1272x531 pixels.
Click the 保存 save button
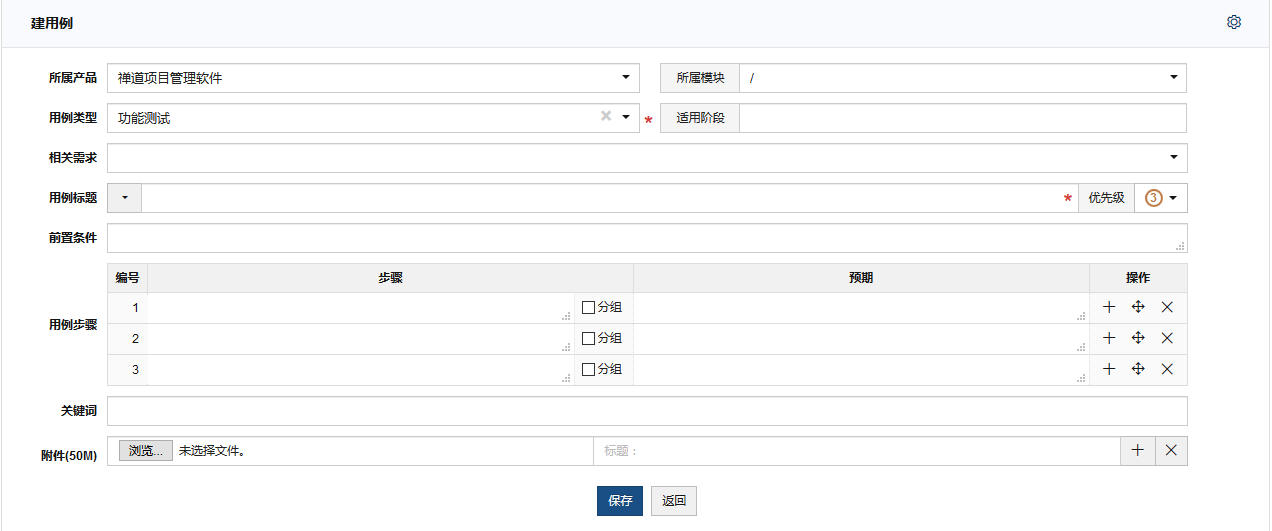620,501
